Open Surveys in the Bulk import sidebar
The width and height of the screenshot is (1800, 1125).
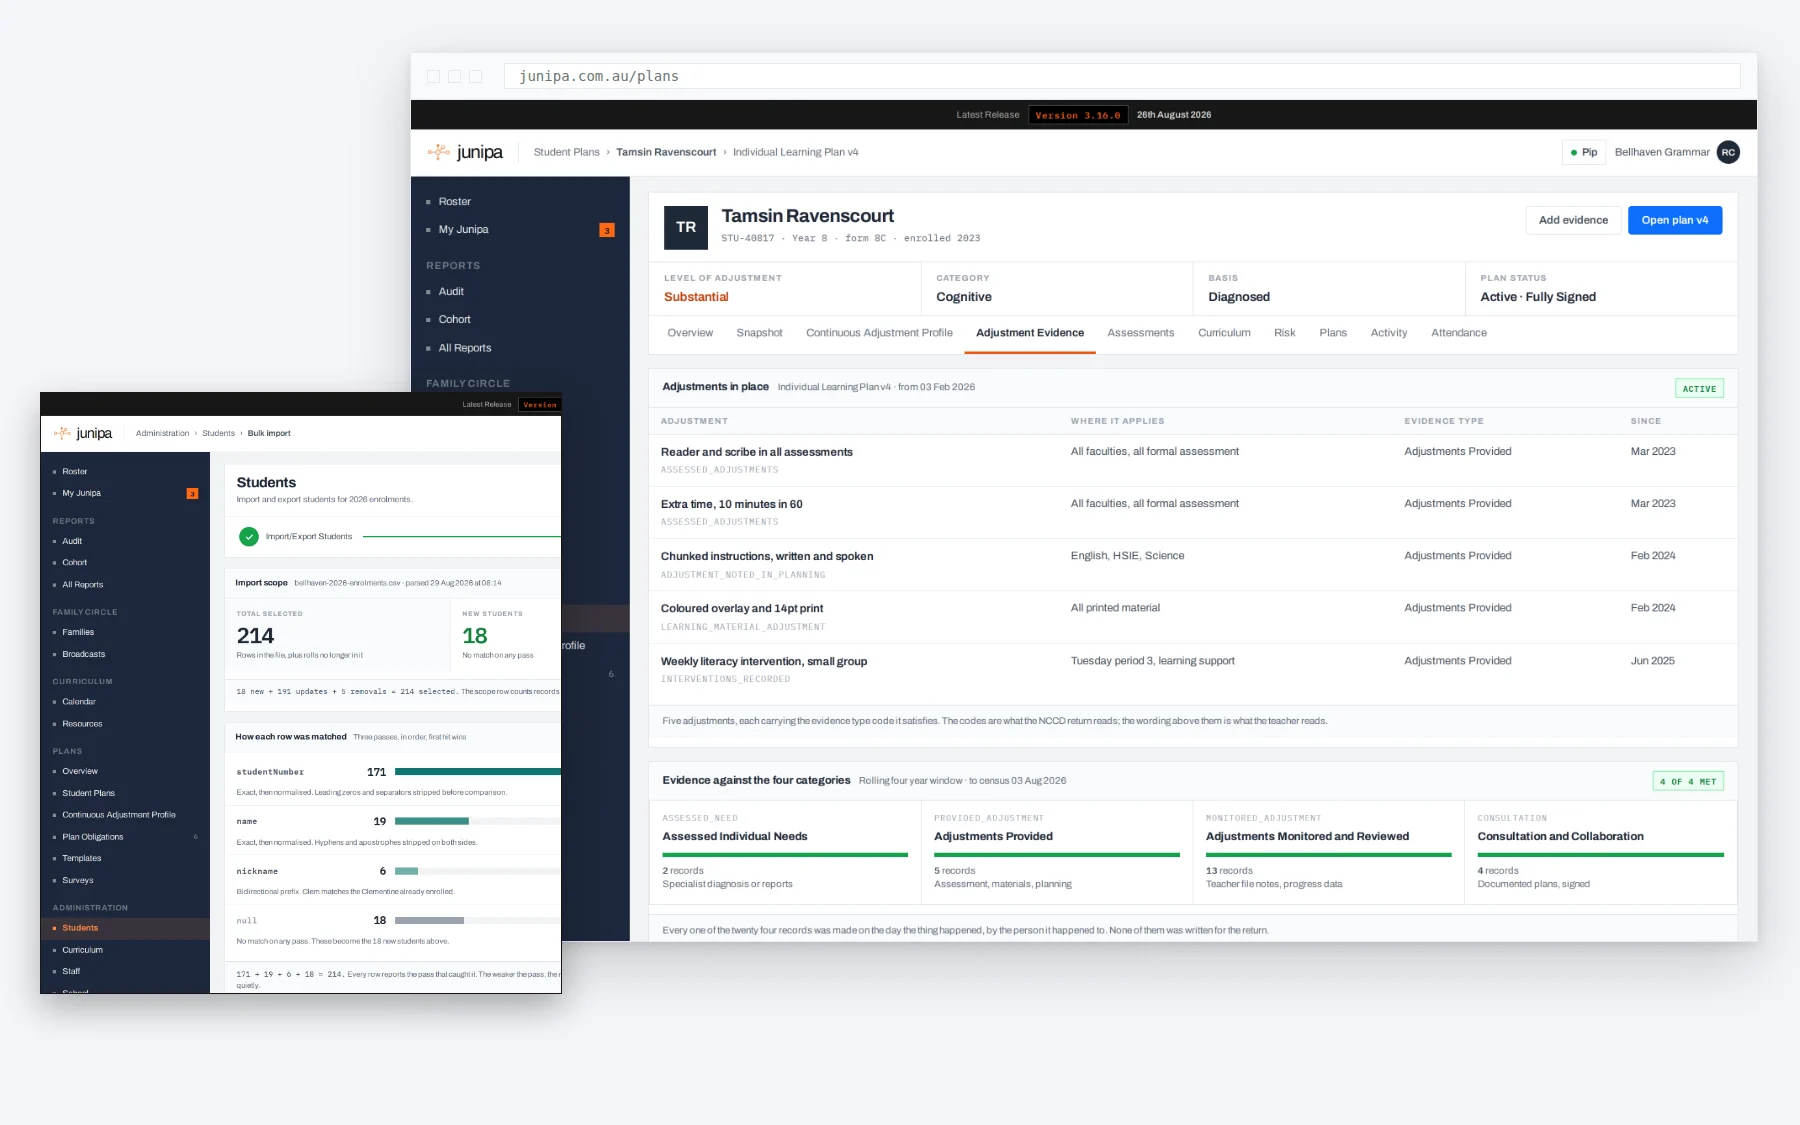coord(78,880)
